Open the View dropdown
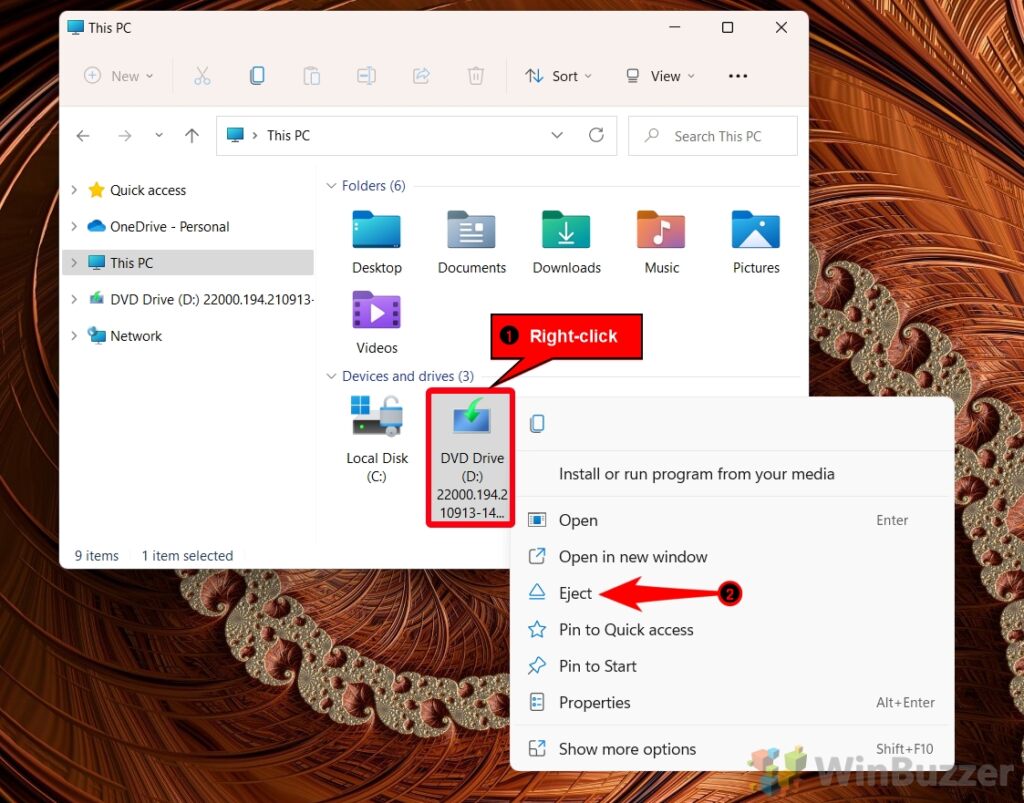 click(659, 75)
